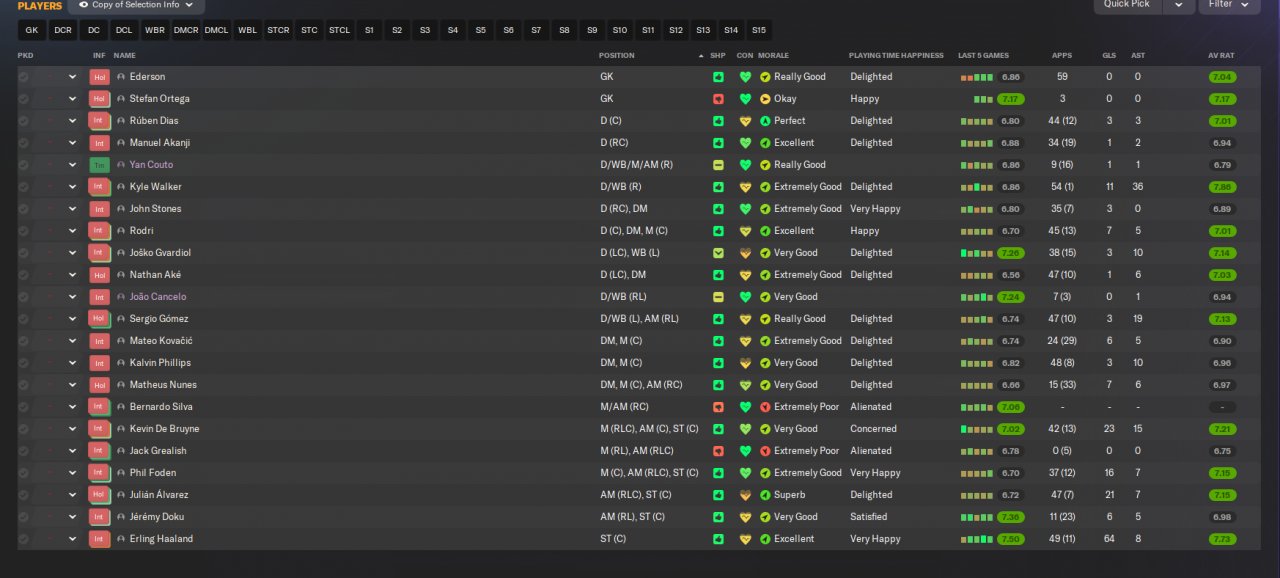Click the Hol info badge for Julián Álvarez
Viewport: 1280px width, 578px height.
pos(99,495)
